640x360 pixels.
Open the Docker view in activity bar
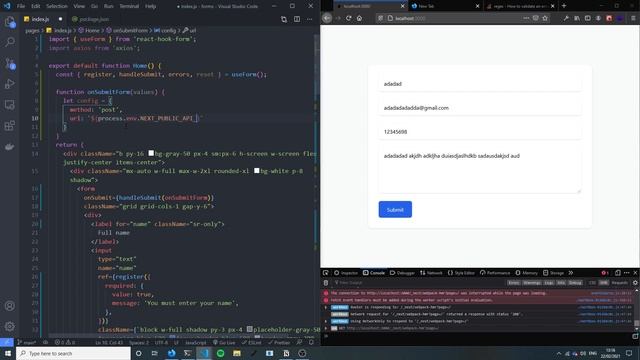coord(10,147)
